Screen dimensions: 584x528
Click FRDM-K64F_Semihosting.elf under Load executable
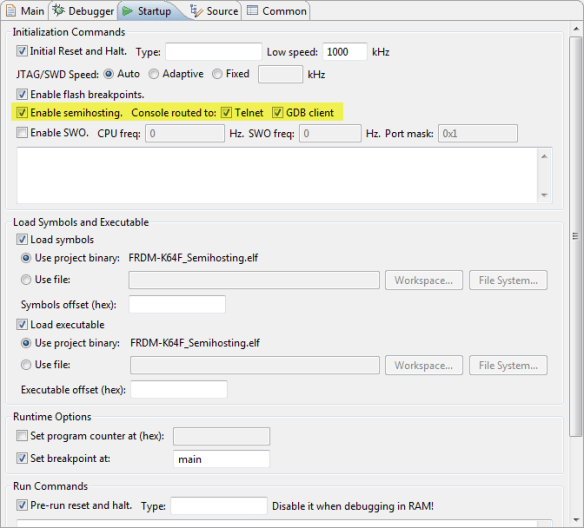195,343
